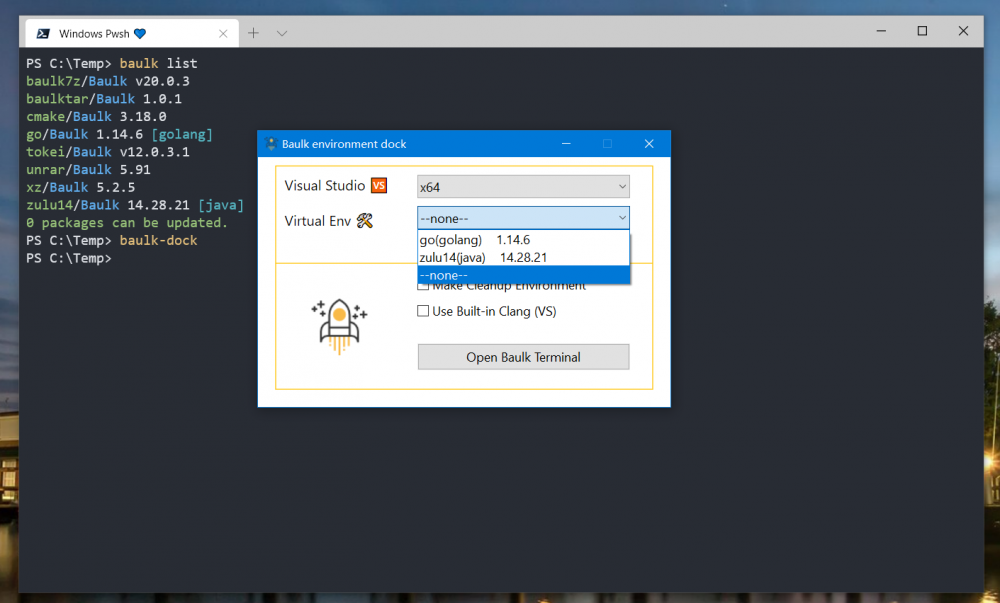This screenshot has width=1000, height=603.
Task: Click the 'baulk list' command text
Action: [x=158, y=63]
